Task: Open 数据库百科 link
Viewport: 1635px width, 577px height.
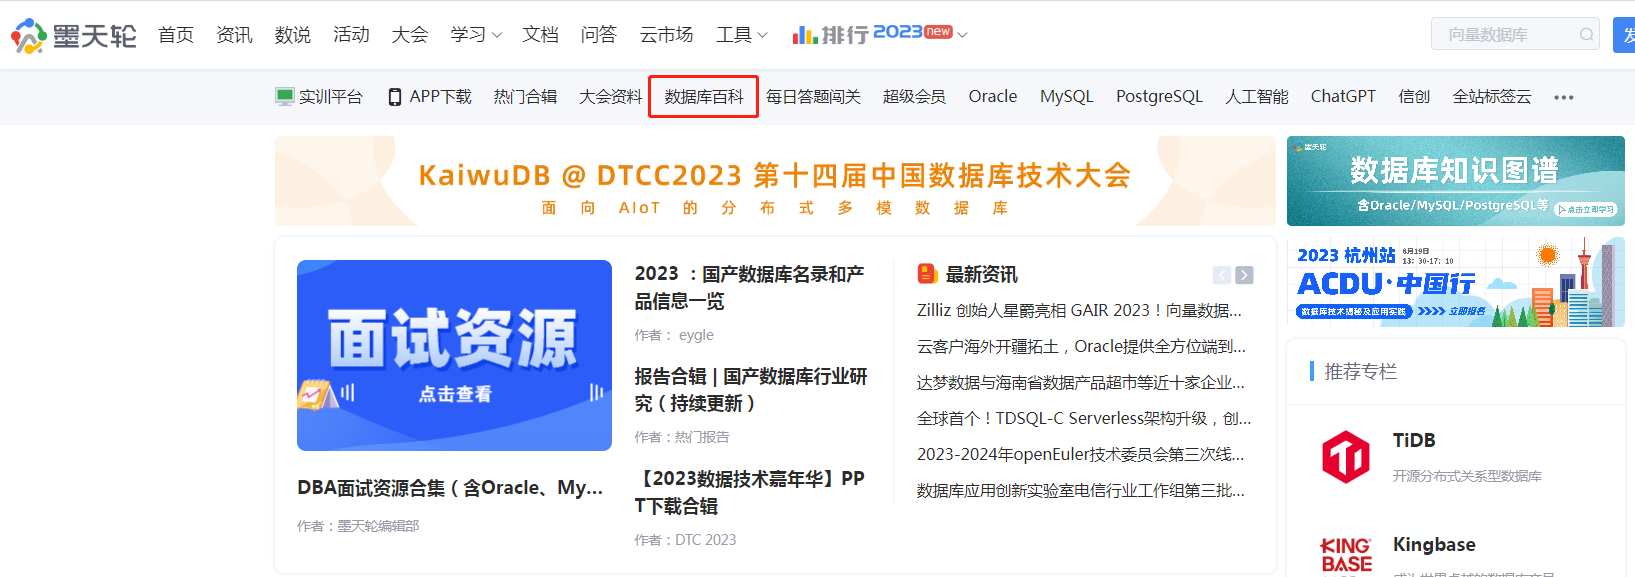Action: click(704, 97)
